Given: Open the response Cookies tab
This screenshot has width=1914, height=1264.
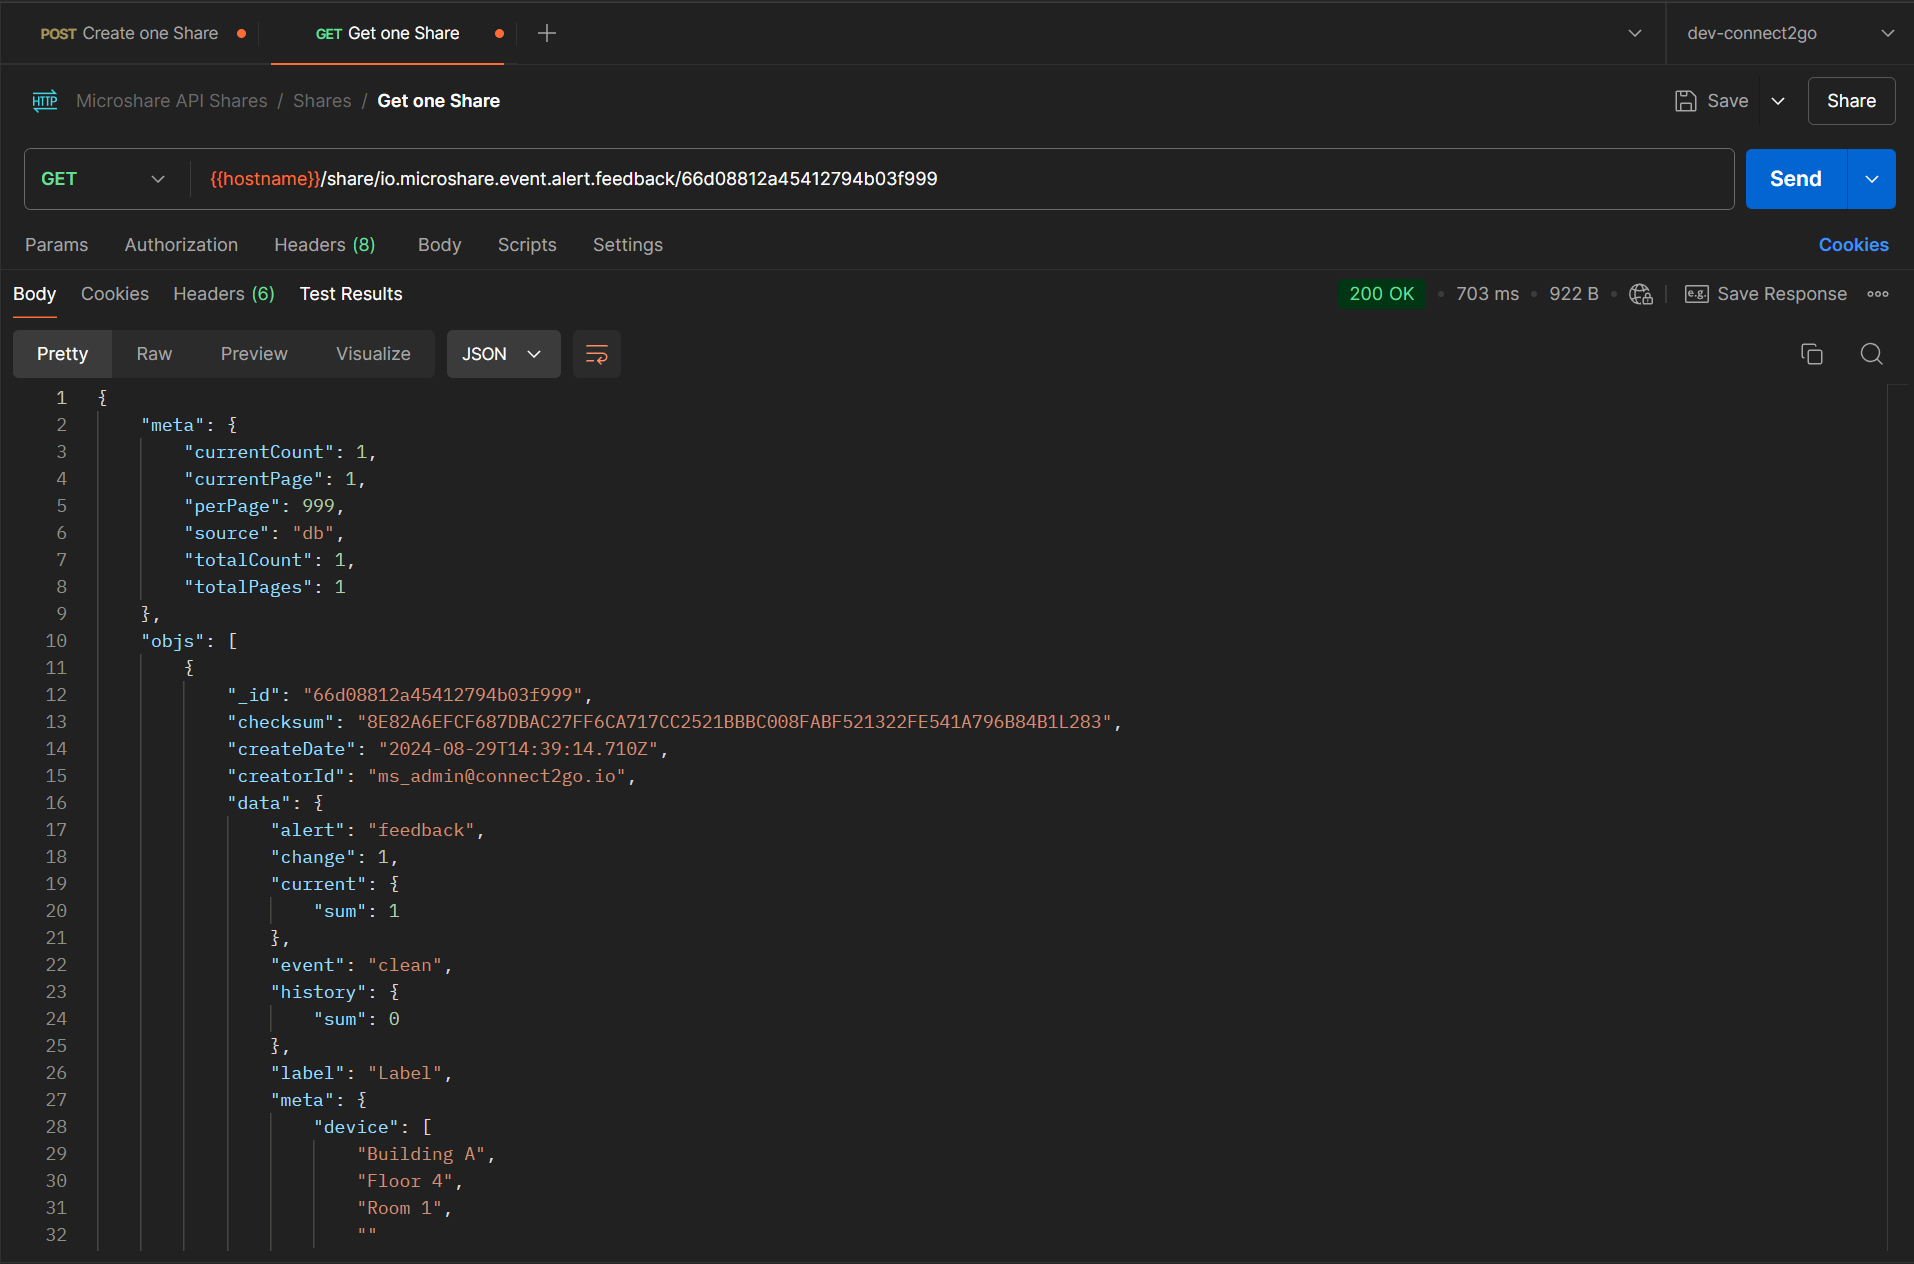Looking at the screenshot, I should (115, 294).
